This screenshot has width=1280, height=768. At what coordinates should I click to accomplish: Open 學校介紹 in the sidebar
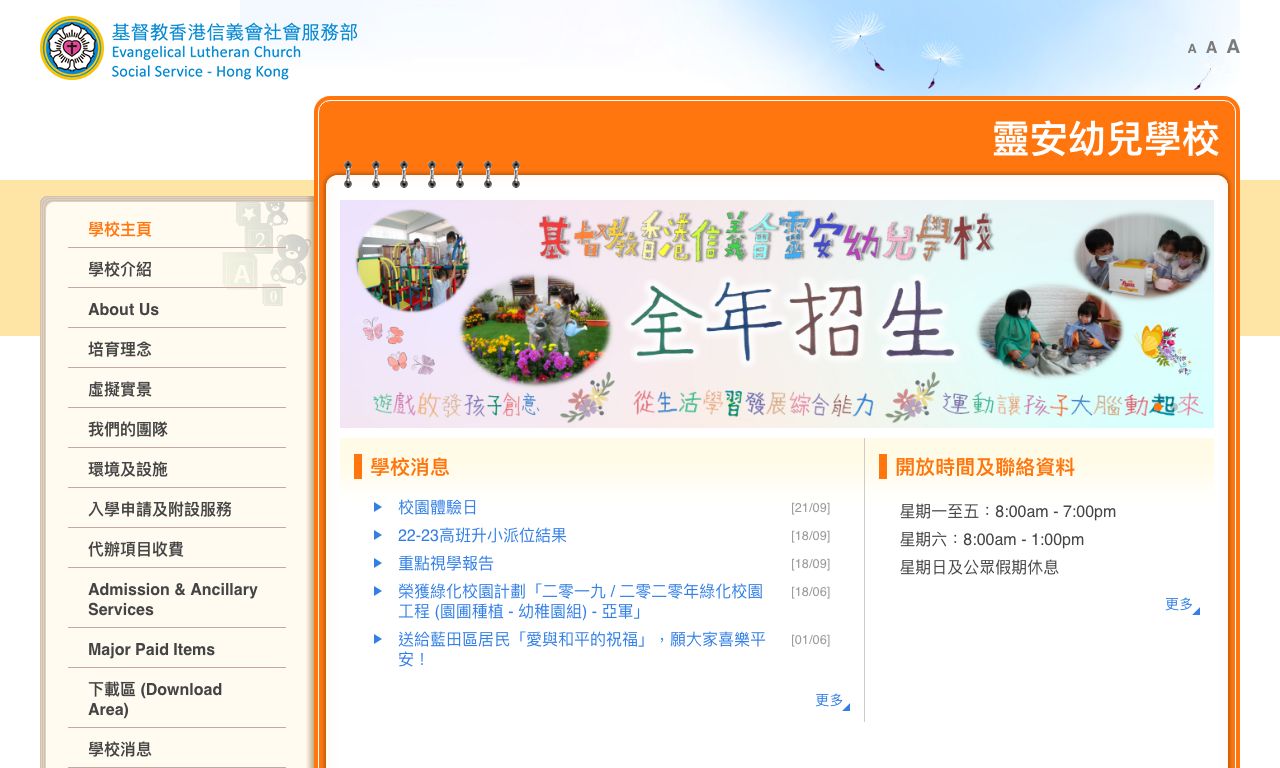[120, 269]
